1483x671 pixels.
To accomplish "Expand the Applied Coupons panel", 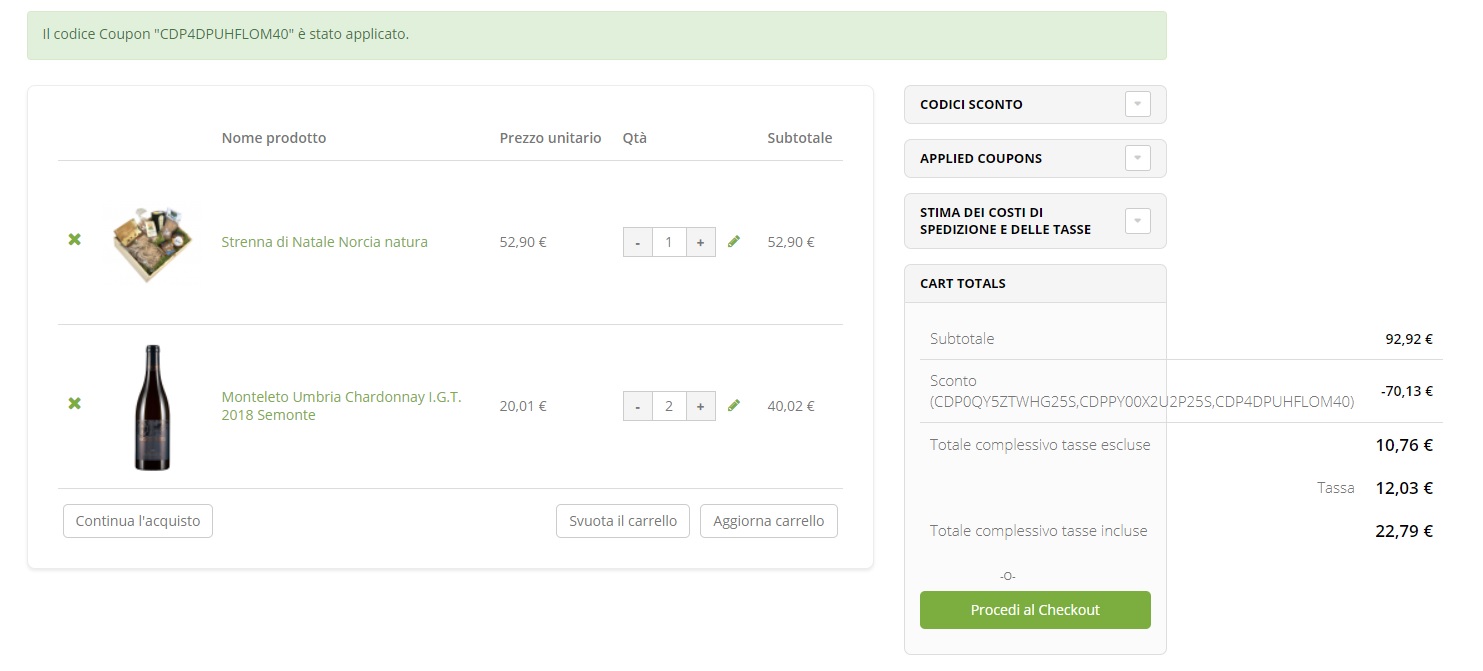I will click(1137, 158).
